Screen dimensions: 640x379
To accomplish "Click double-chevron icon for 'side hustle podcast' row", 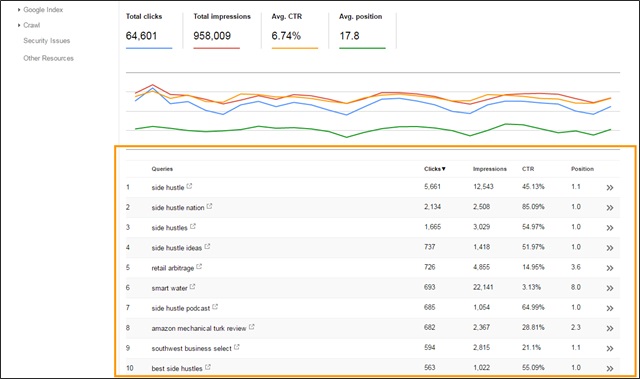I will [610, 308].
